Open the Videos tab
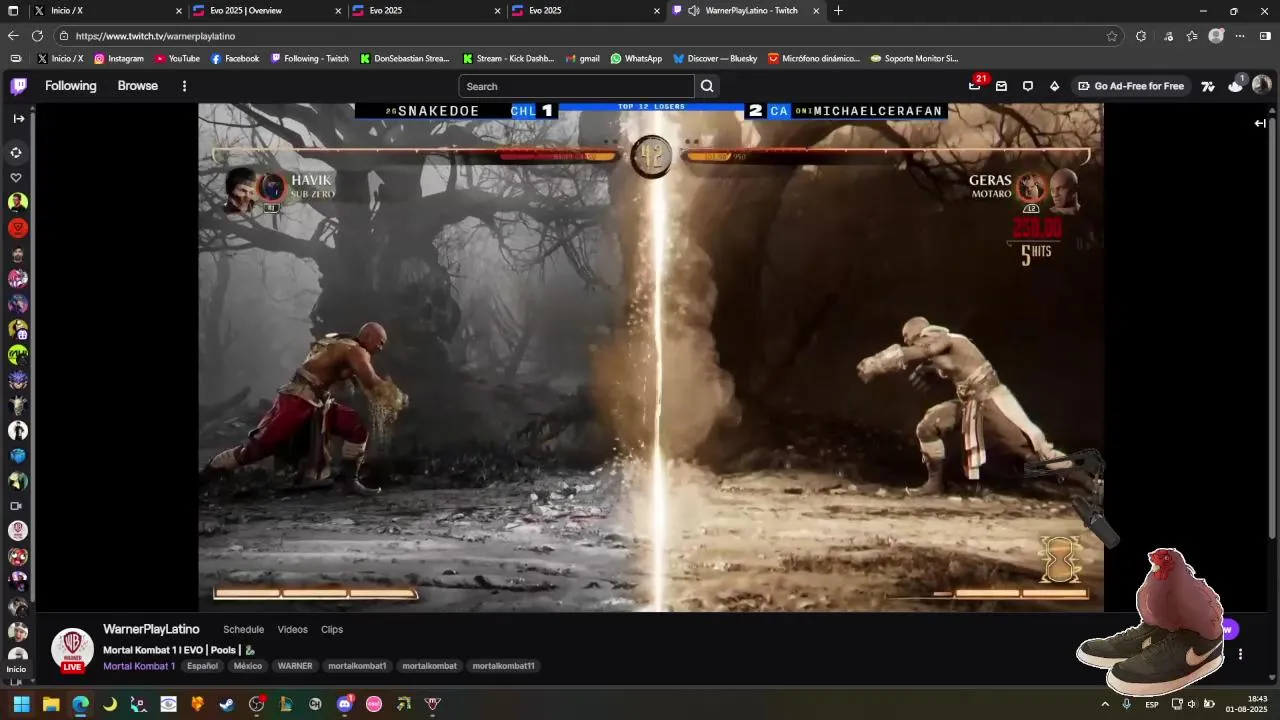This screenshot has width=1280, height=720. (x=292, y=629)
